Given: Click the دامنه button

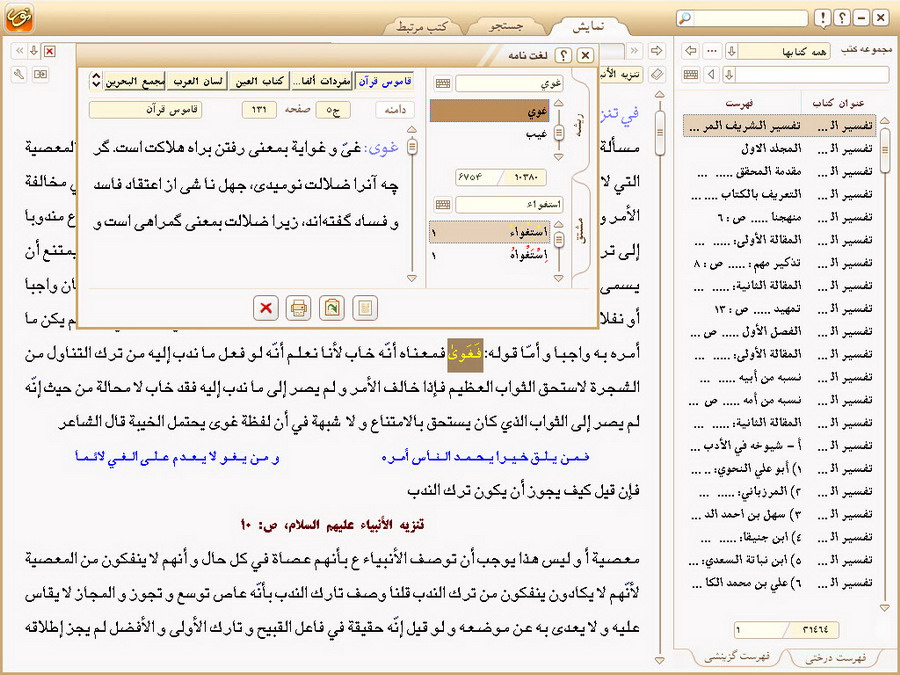Looking at the screenshot, I should pos(395,110).
